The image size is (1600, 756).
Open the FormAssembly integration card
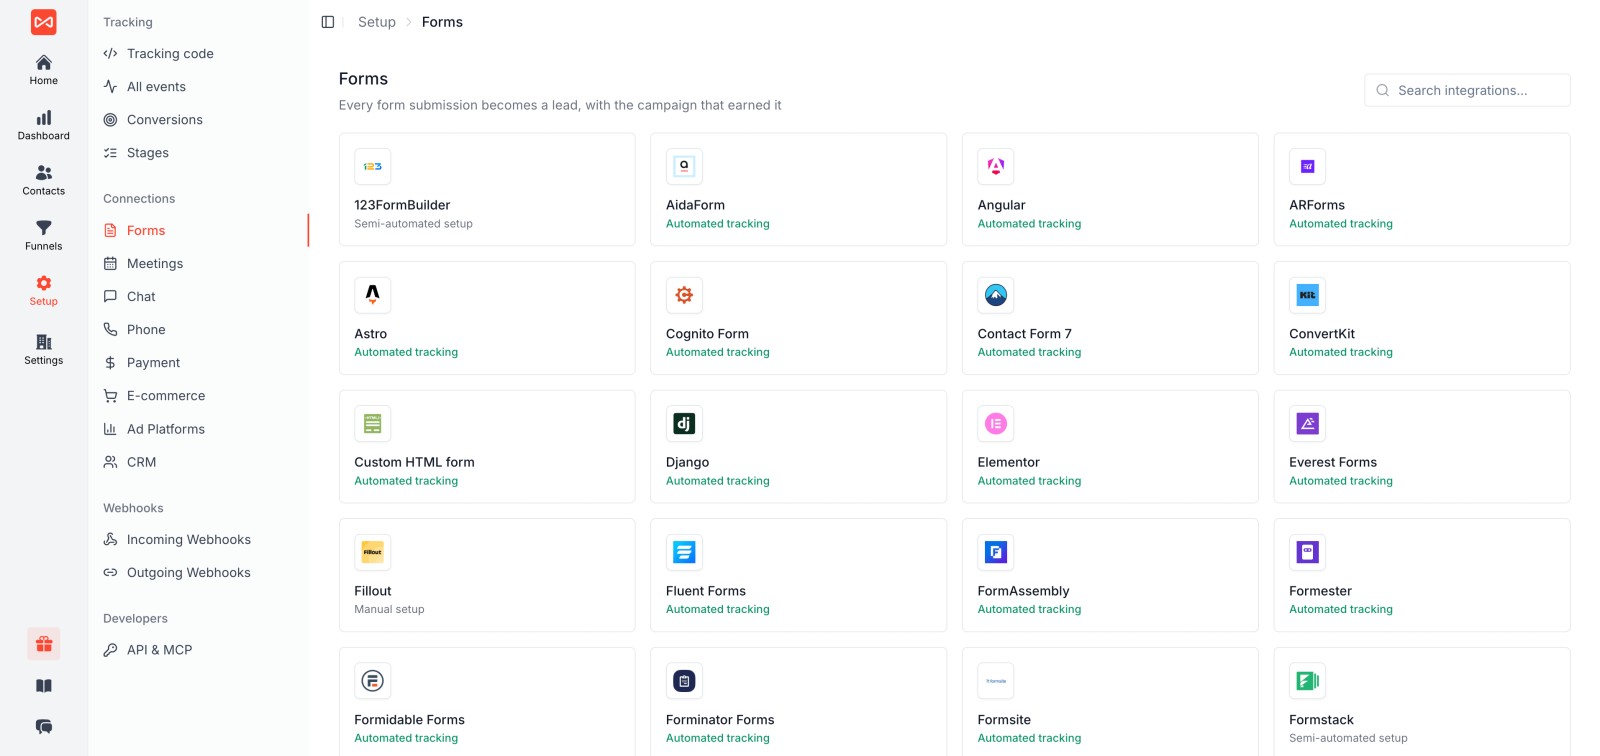coord(1110,575)
